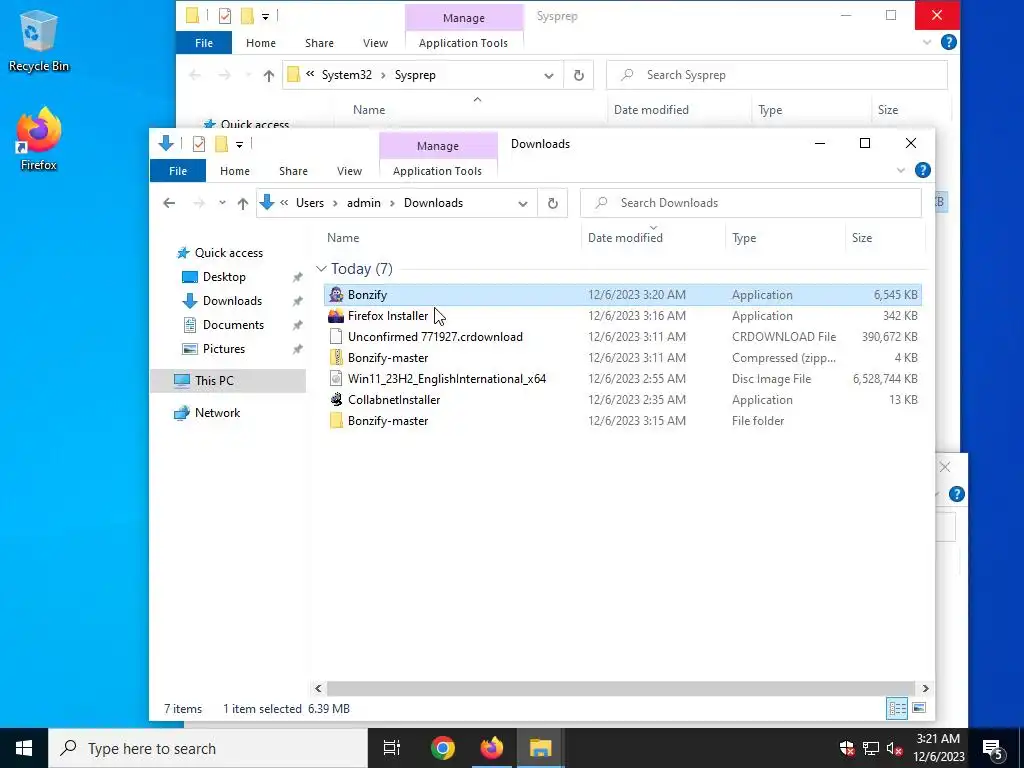Click the Search Downloads input field
This screenshot has height=768, width=1024.
[750, 203]
